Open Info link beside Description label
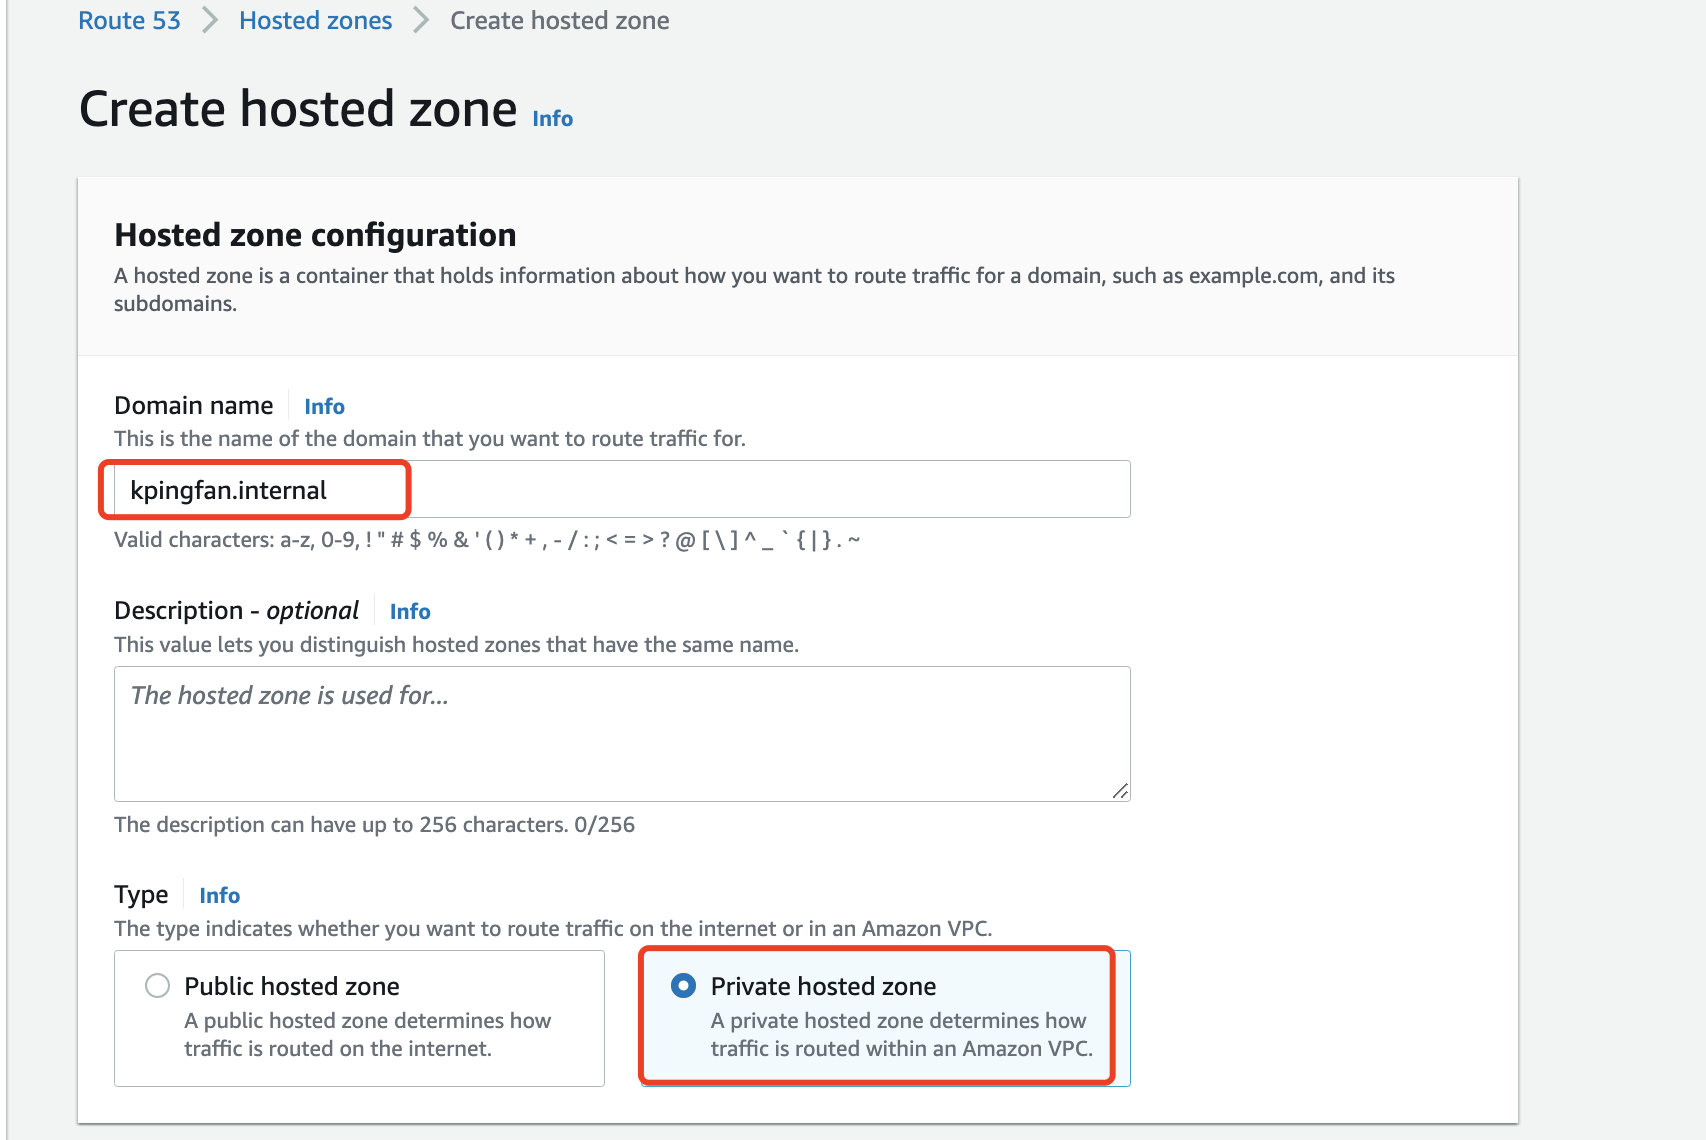Screen dimensions: 1706x1140 [x=410, y=612]
